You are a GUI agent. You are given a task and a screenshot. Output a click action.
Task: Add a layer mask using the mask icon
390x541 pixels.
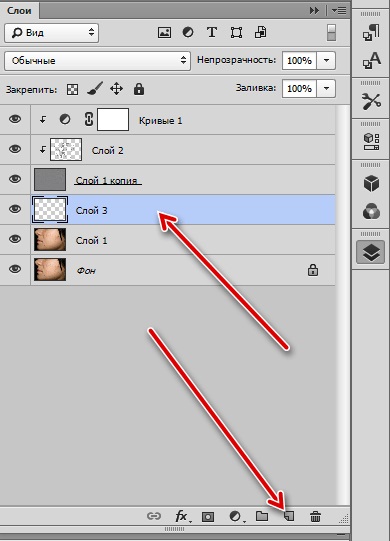tap(208, 517)
